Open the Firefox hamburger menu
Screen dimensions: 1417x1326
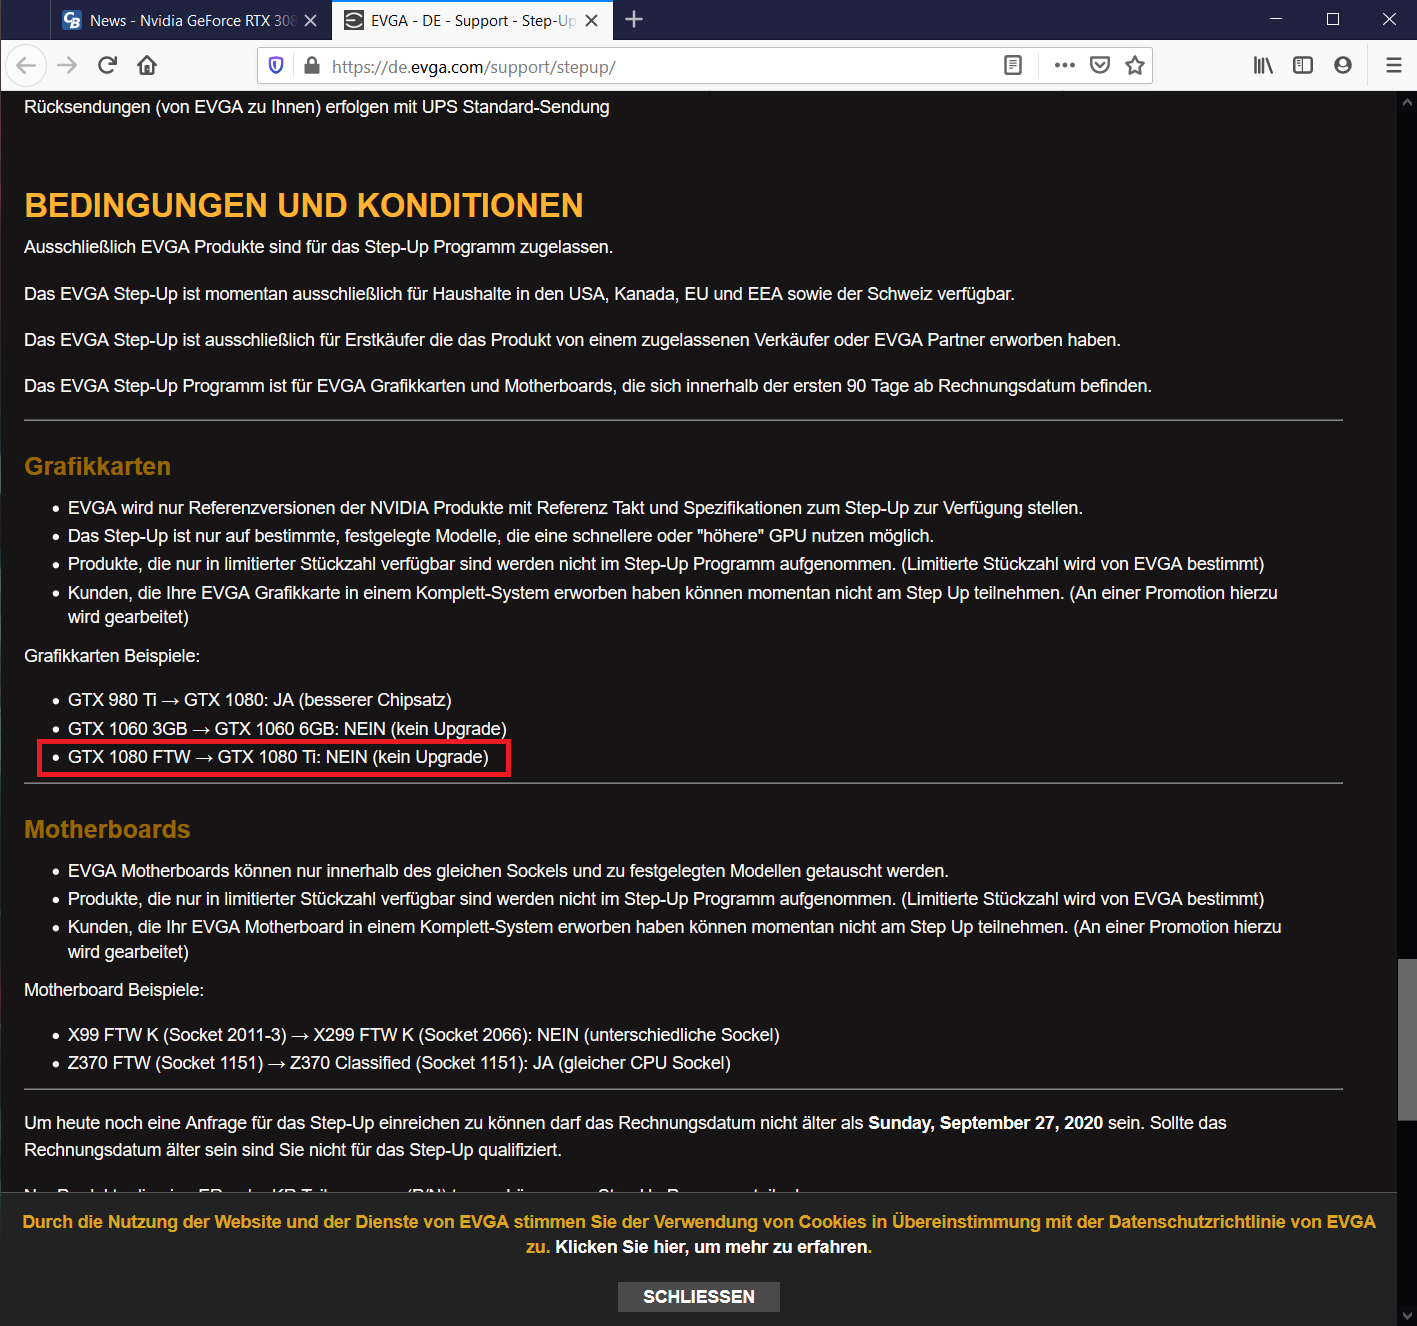click(1394, 66)
